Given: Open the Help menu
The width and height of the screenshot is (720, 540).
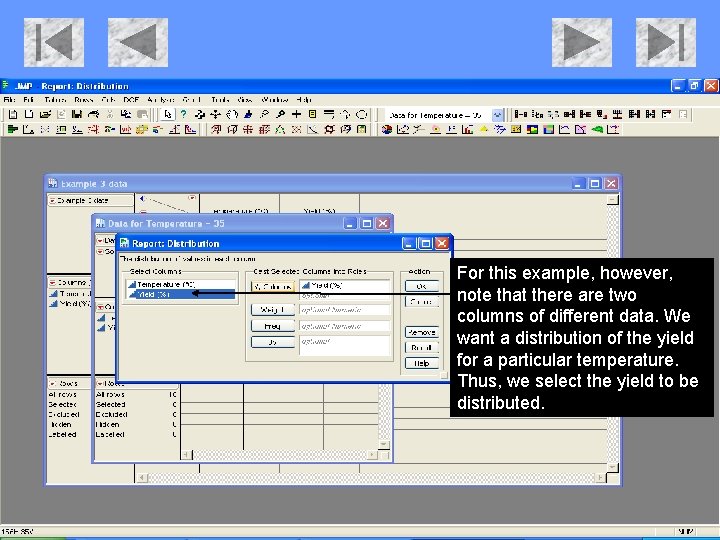Looking at the screenshot, I should coord(304,100).
